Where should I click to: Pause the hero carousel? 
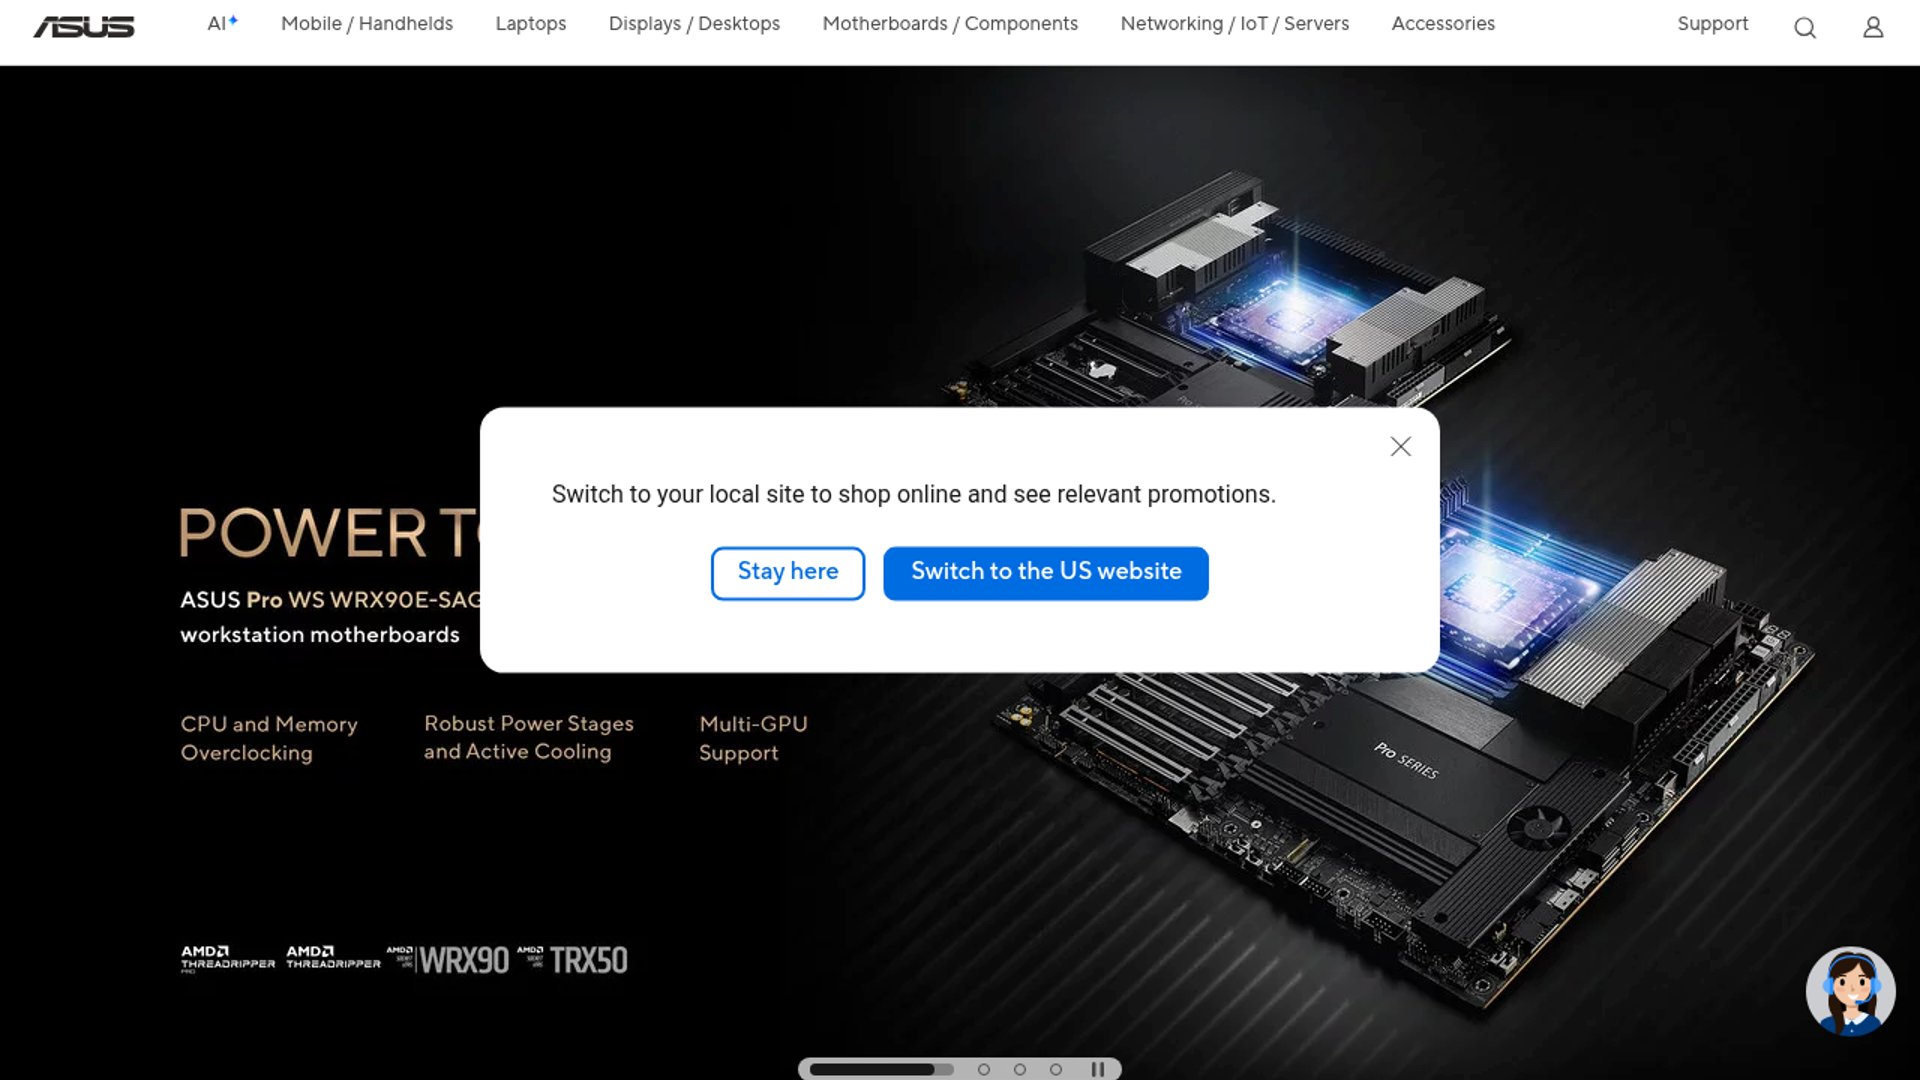1098,1069
